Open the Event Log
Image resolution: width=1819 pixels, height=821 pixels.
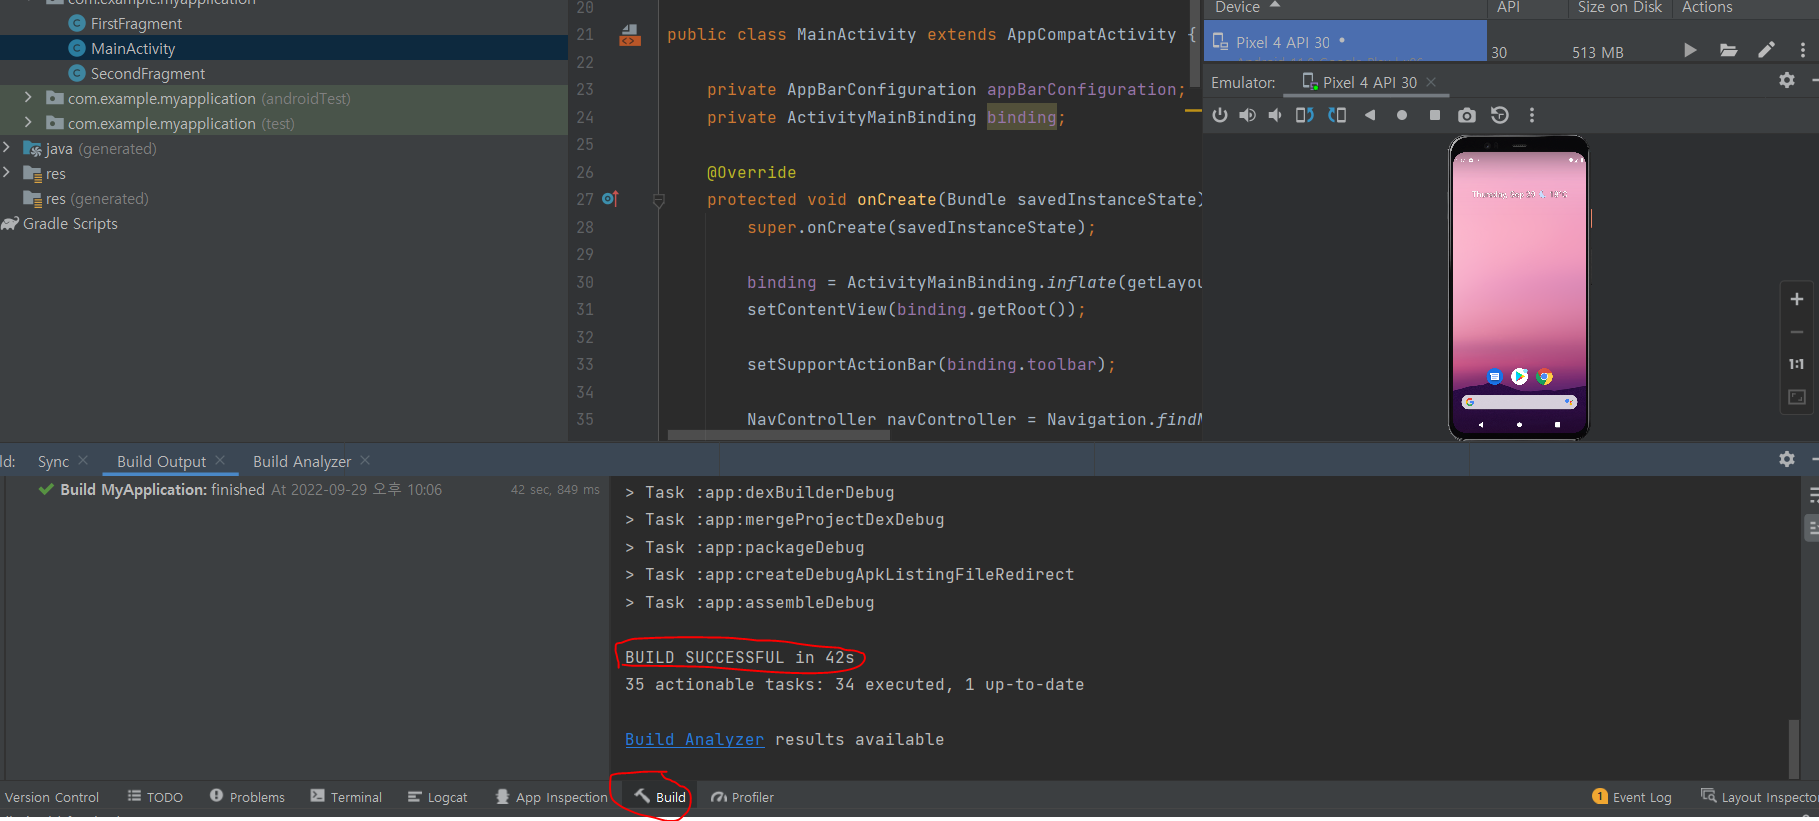click(x=1632, y=797)
